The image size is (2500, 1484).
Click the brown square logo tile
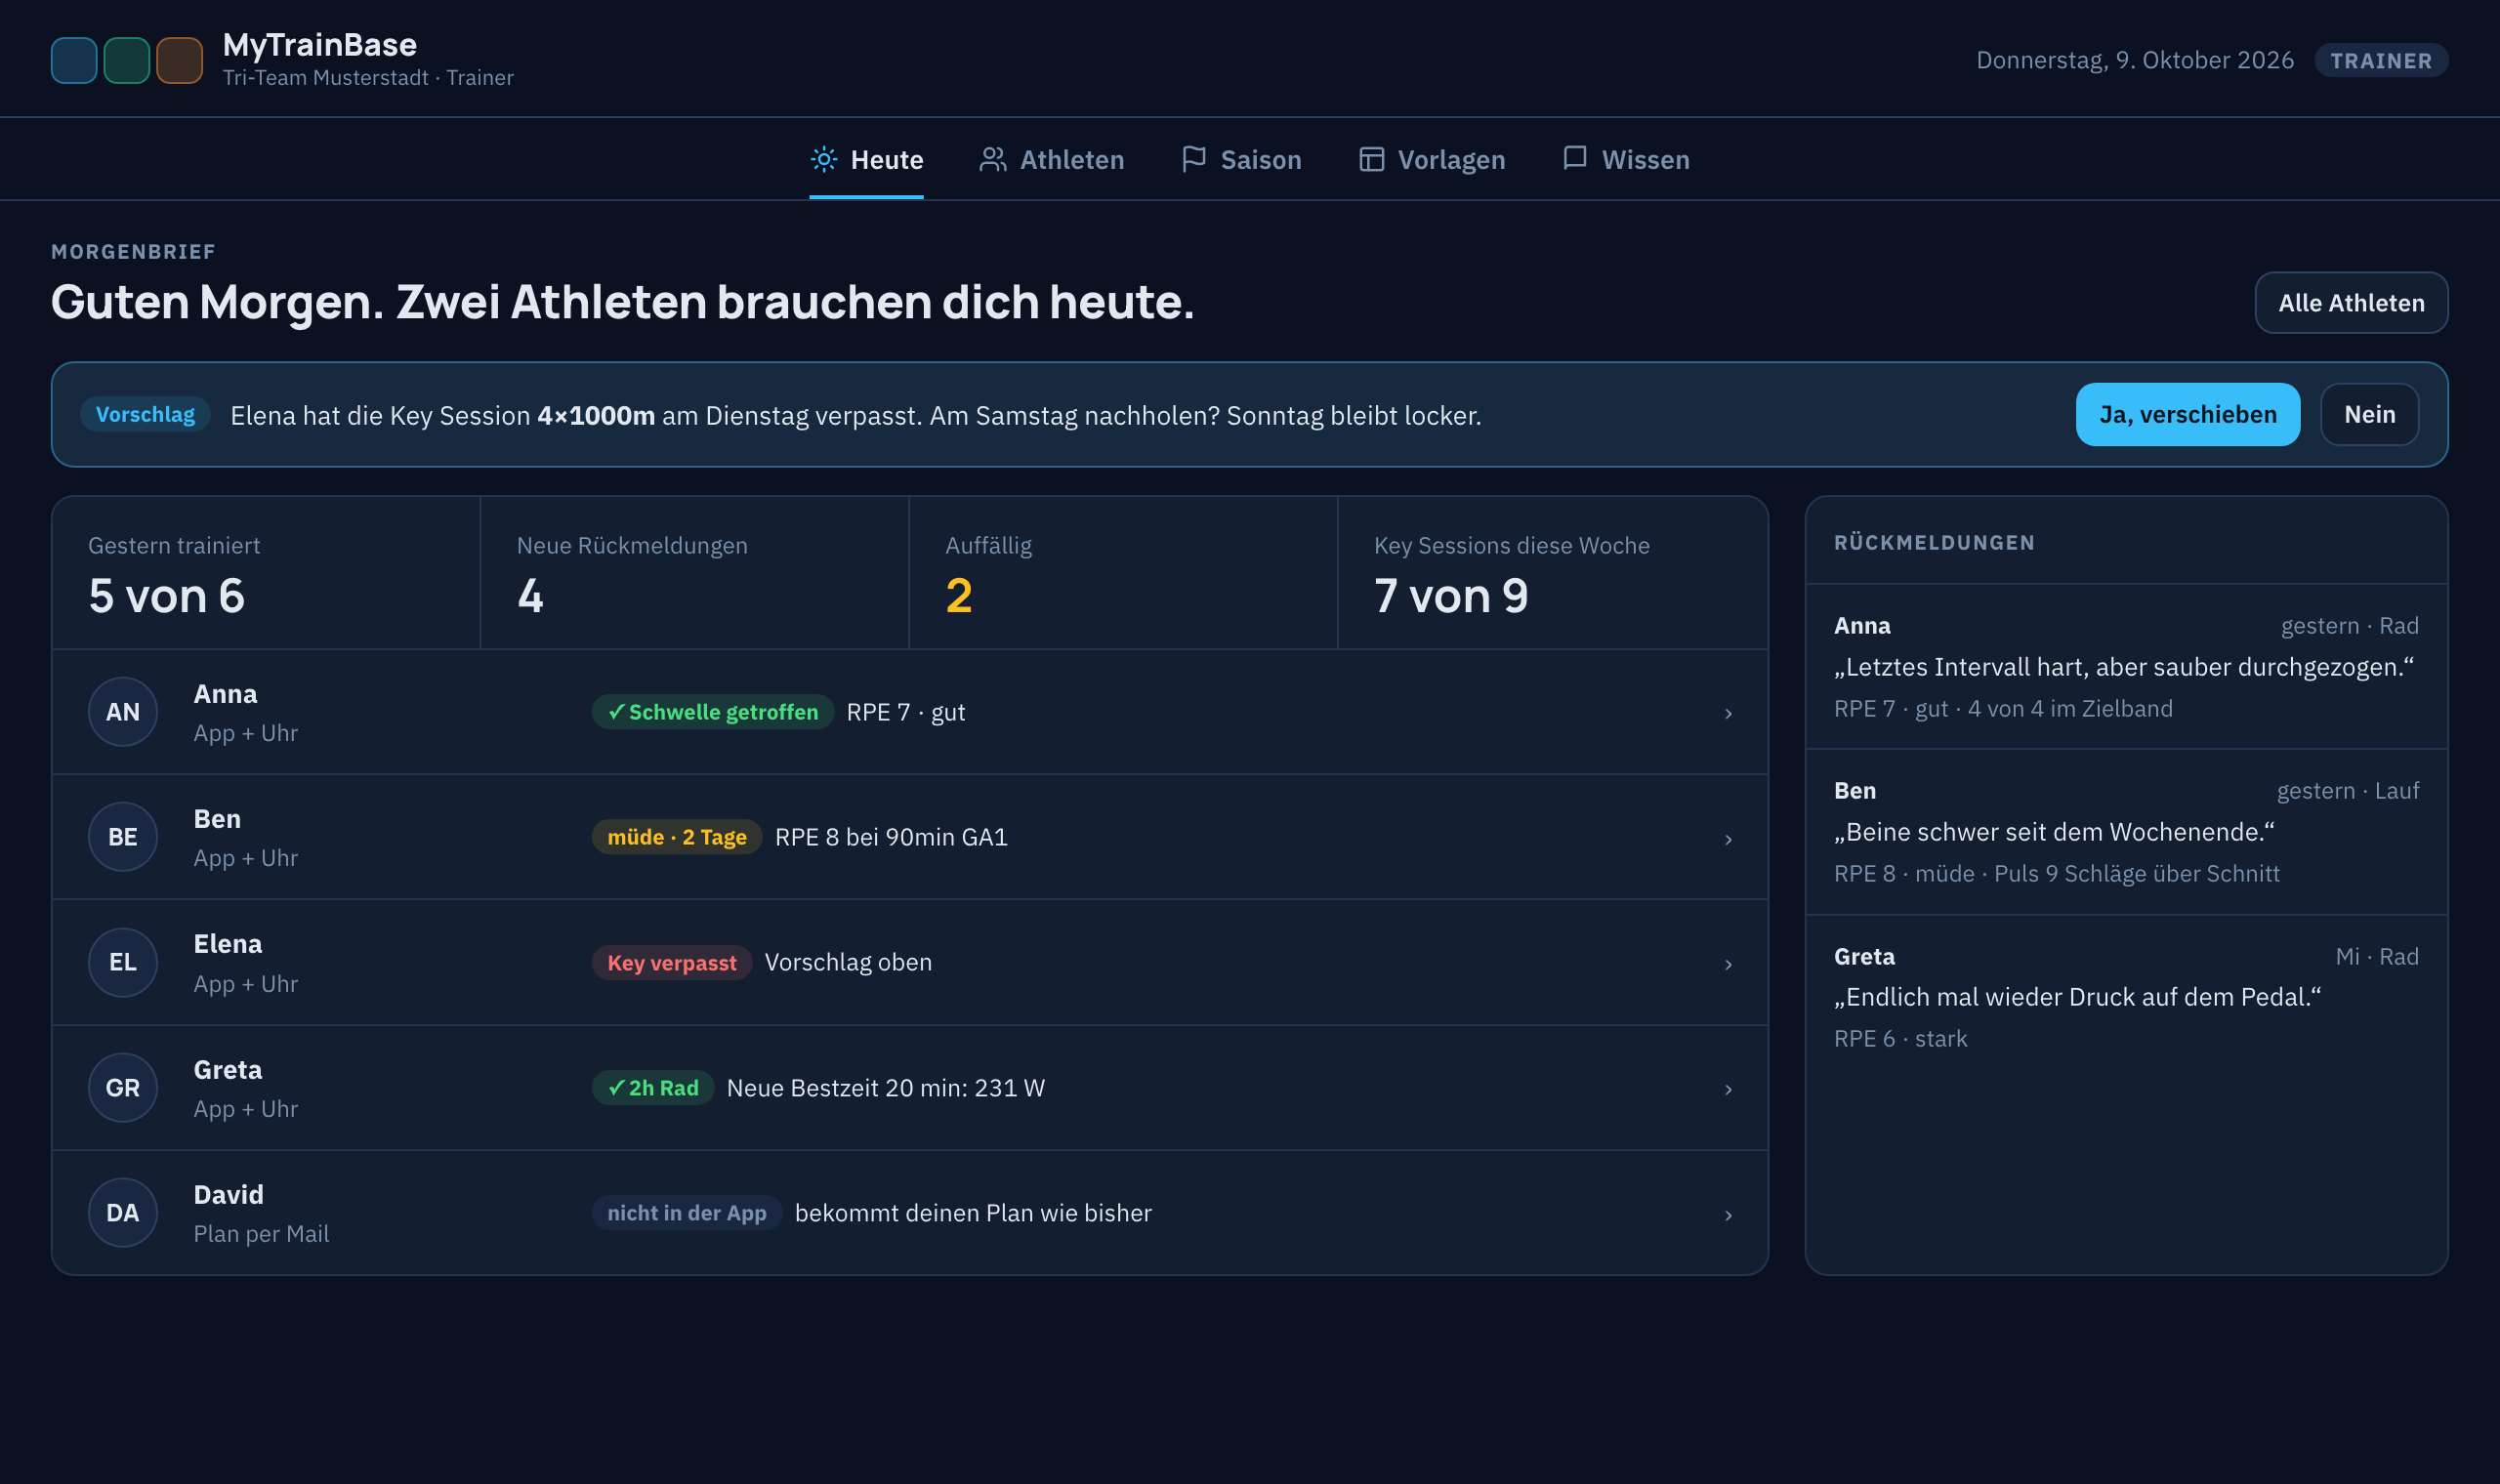pyautogui.click(x=180, y=60)
